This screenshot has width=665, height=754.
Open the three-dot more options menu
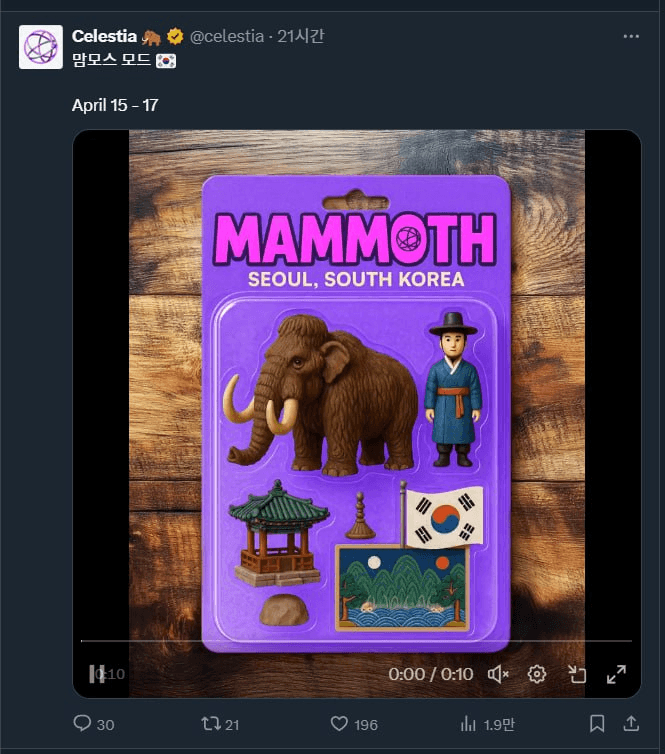point(631,36)
